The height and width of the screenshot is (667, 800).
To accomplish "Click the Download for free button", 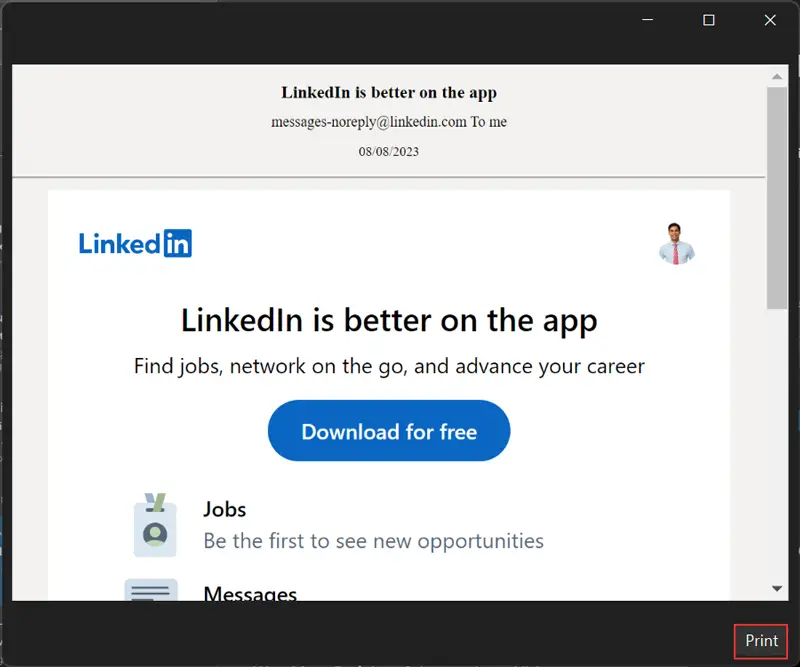I will point(389,431).
